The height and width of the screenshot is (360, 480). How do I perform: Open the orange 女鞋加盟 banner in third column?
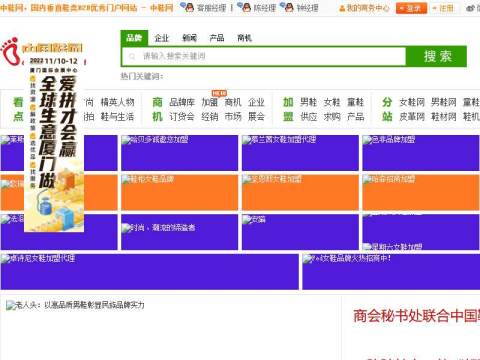tap(300, 193)
